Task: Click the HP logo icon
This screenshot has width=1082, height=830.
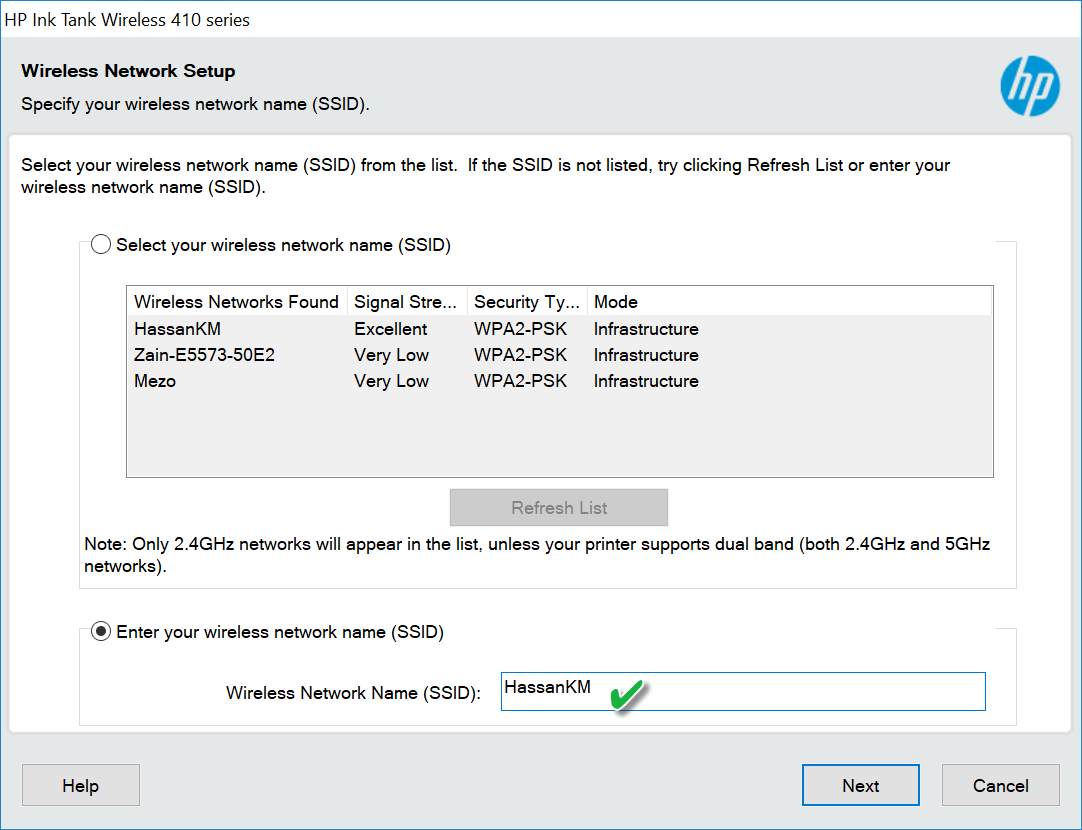Action: [x=1029, y=86]
